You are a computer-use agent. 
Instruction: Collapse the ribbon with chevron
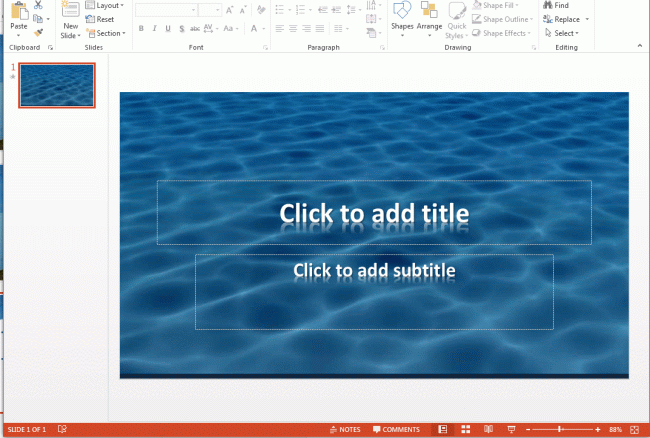(640, 46)
